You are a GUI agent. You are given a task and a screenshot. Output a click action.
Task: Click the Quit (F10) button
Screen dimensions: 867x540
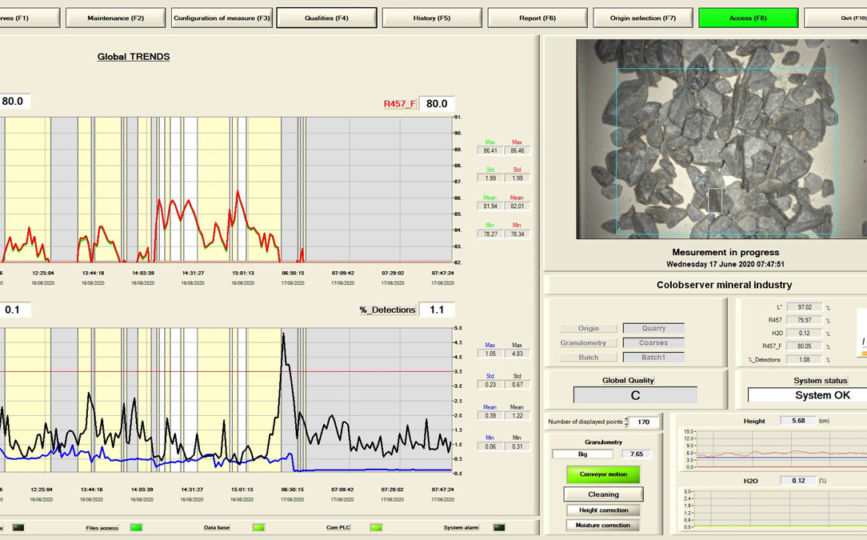coord(835,18)
